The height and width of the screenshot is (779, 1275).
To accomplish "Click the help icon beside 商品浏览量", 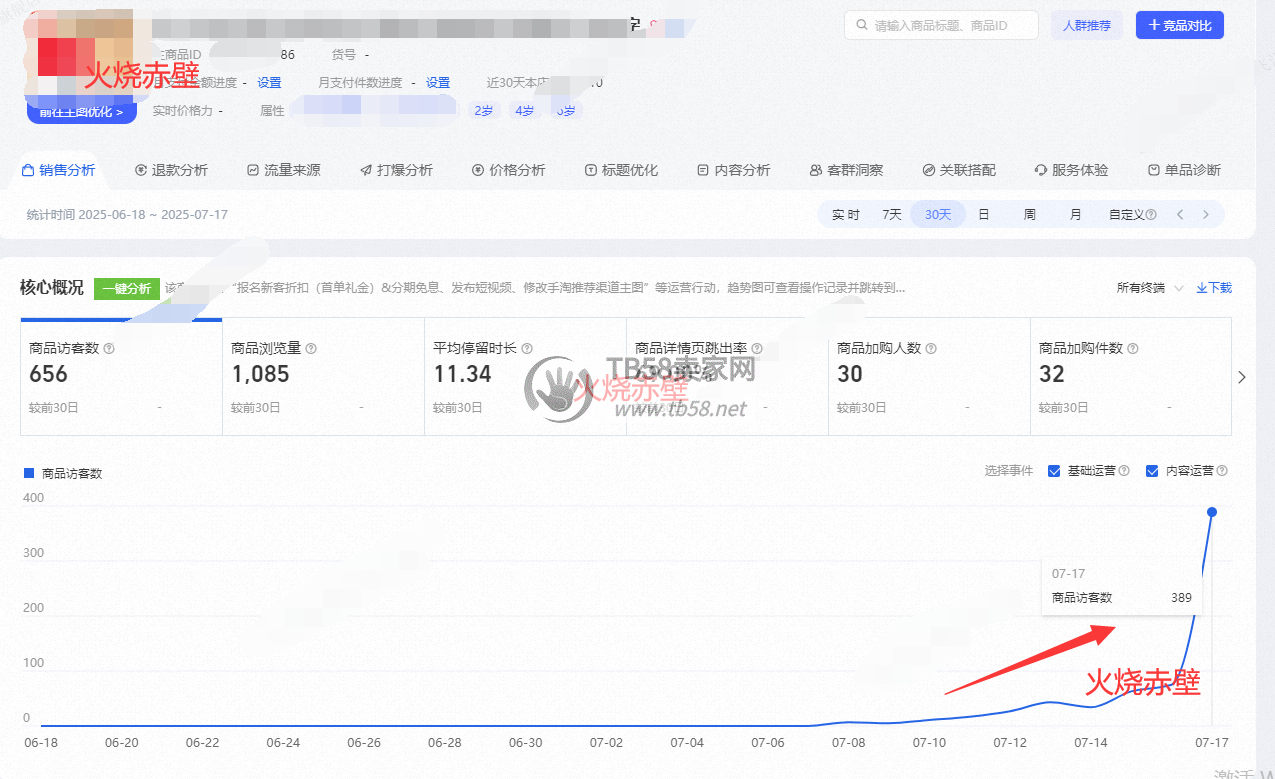I will (x=311, y=349).
